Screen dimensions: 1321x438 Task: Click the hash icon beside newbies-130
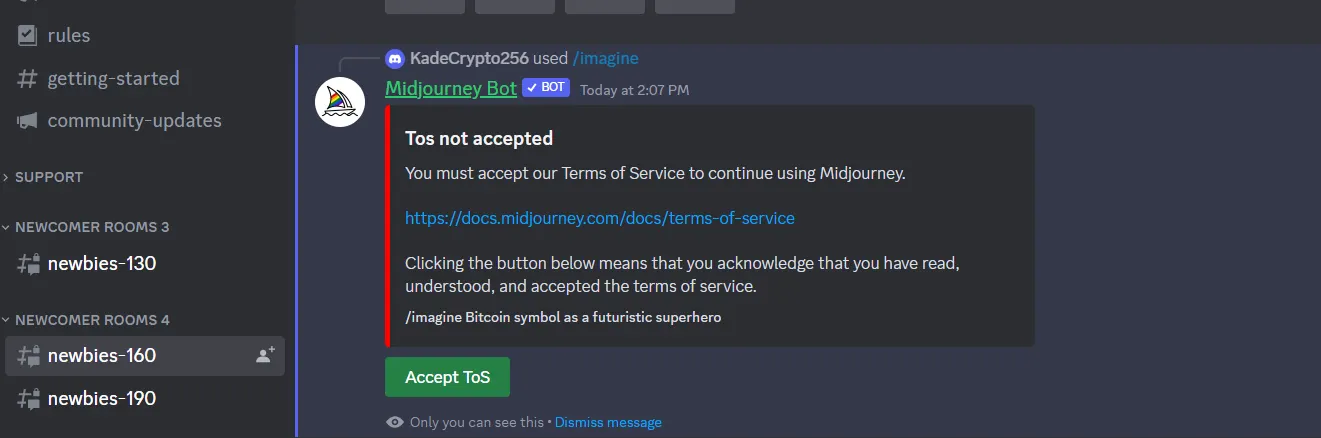[x=28, y=264]
